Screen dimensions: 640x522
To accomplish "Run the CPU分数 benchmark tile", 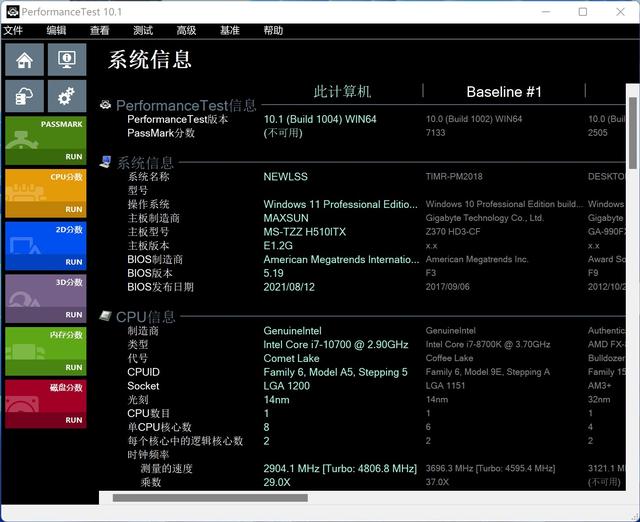I will [x=46, y=193].
